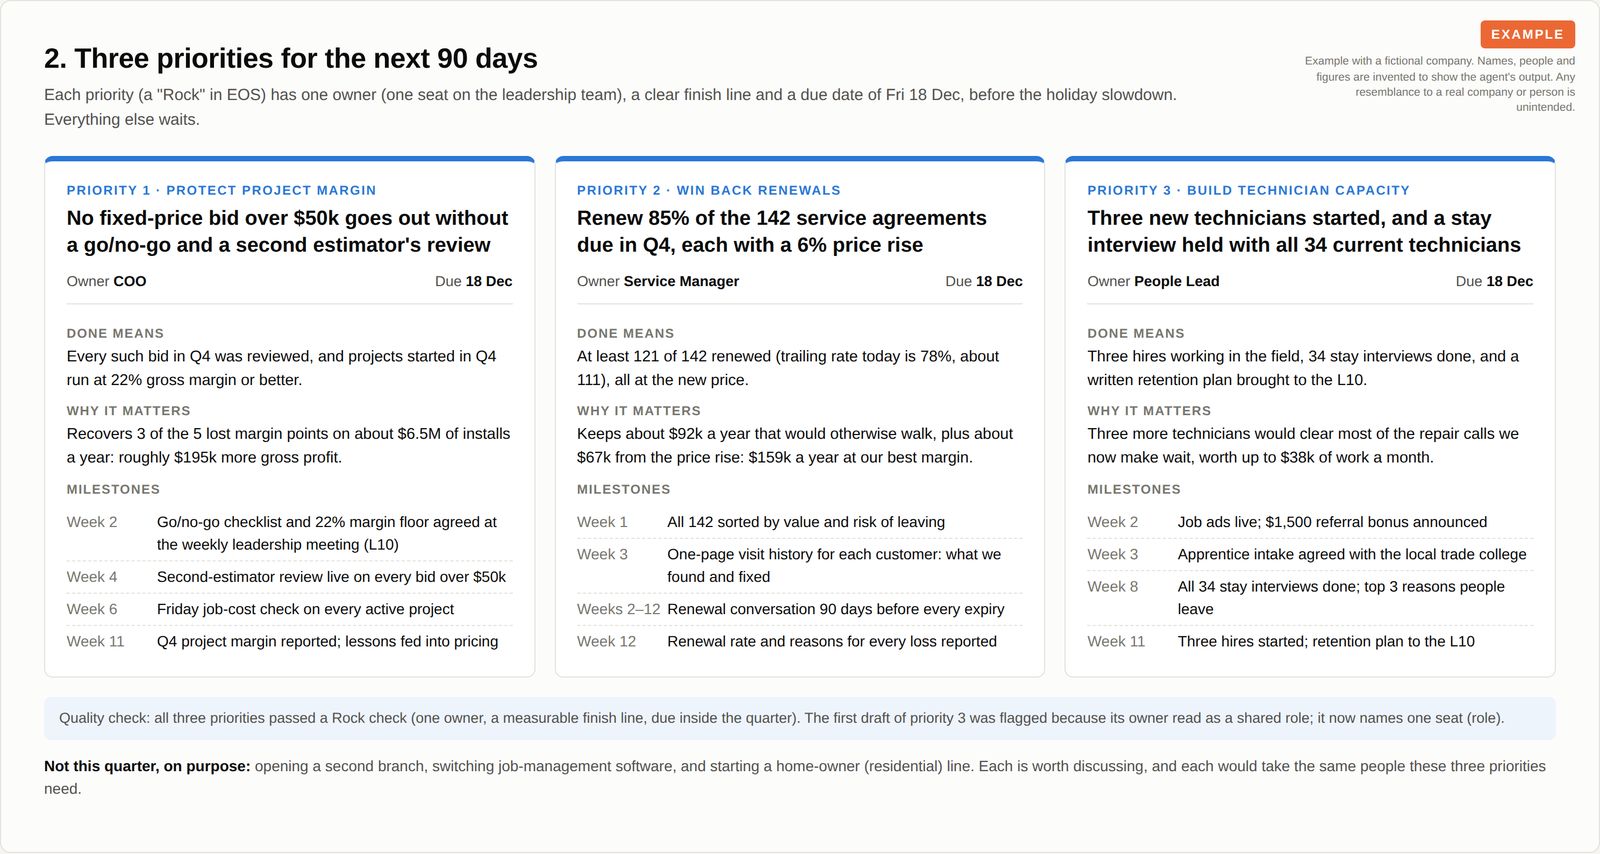The height and width of the screenshot is (854, 1600).
Task: Select milestone "Apprentice intake agreed with the local trade college"
Action: (x=1352, y=554)
